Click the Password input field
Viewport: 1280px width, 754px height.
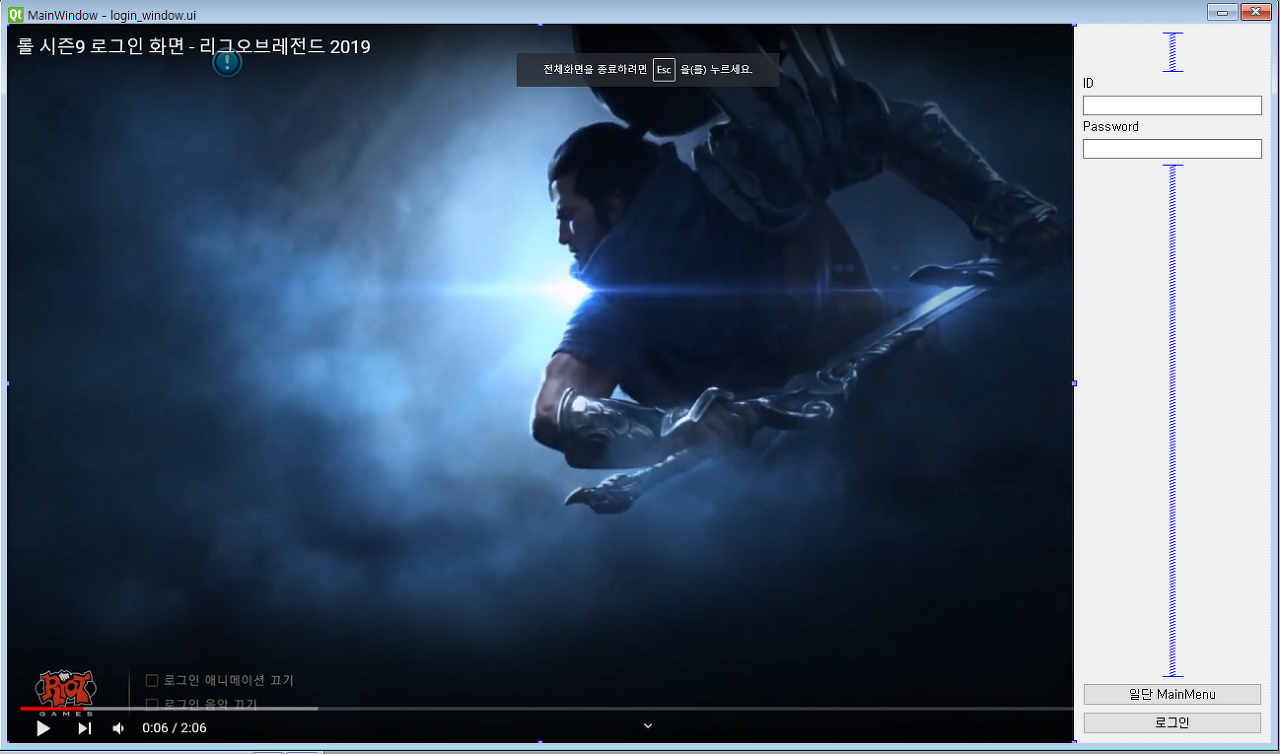[x=1172, y=149]
